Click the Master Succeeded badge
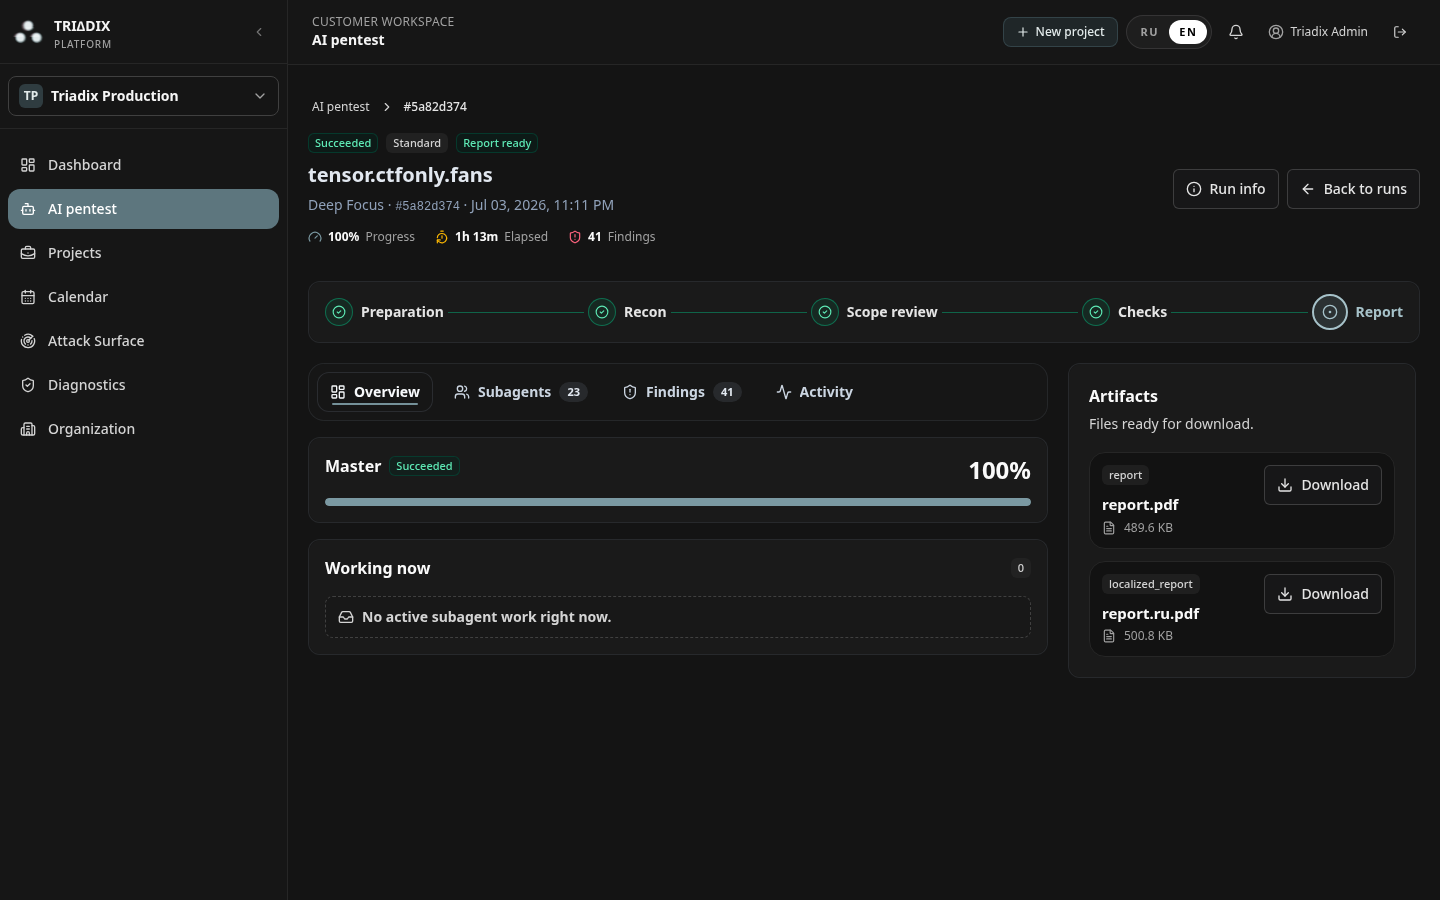Screen dimensions: 1440x900 pyautogui.click(x=424, y=466)
